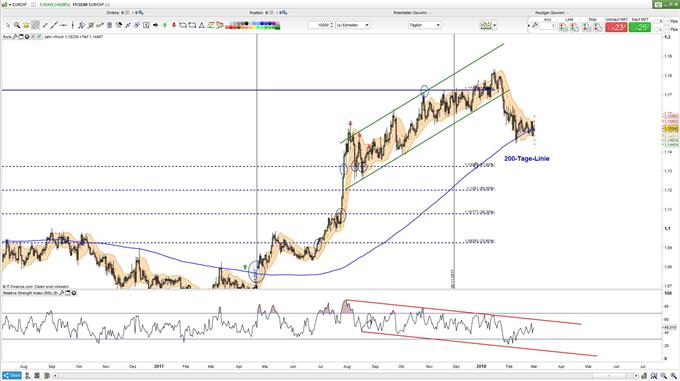Select the triangle drawing tool
Screen dimensions: 680x381
point(201,25)
